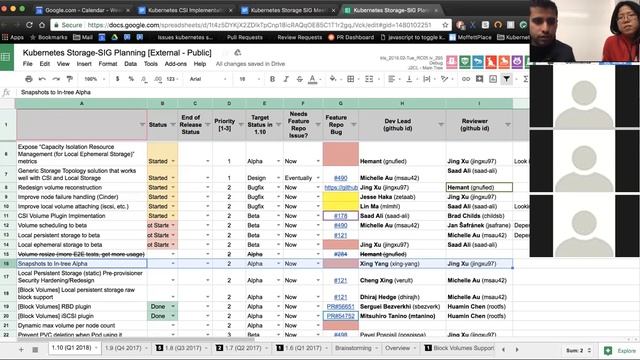Open Done dropdown for RBD plugin row
The image size is (640, 360).
(x=173, y=307)
